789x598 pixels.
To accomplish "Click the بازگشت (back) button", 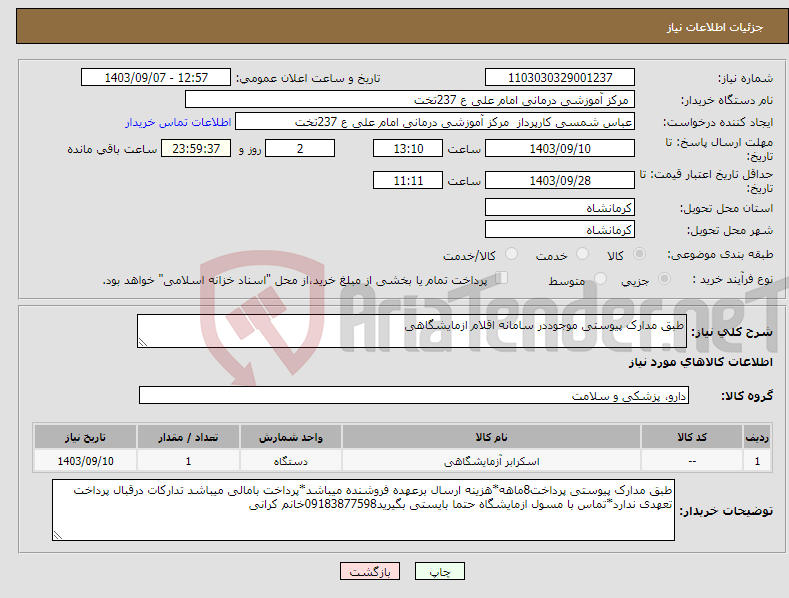I will 370,571.
